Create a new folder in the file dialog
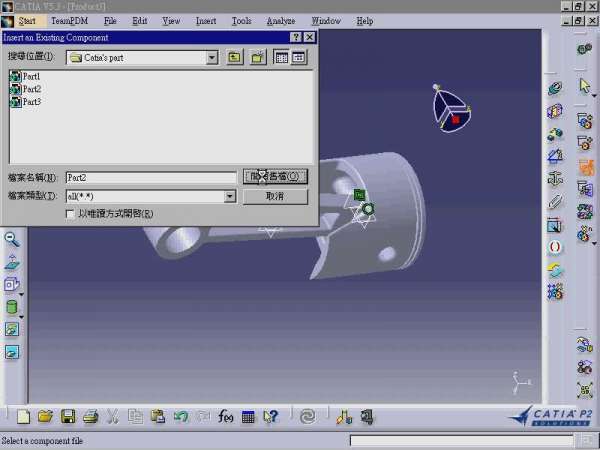Screen dimensions: 600x450 [x=257, y=58]
